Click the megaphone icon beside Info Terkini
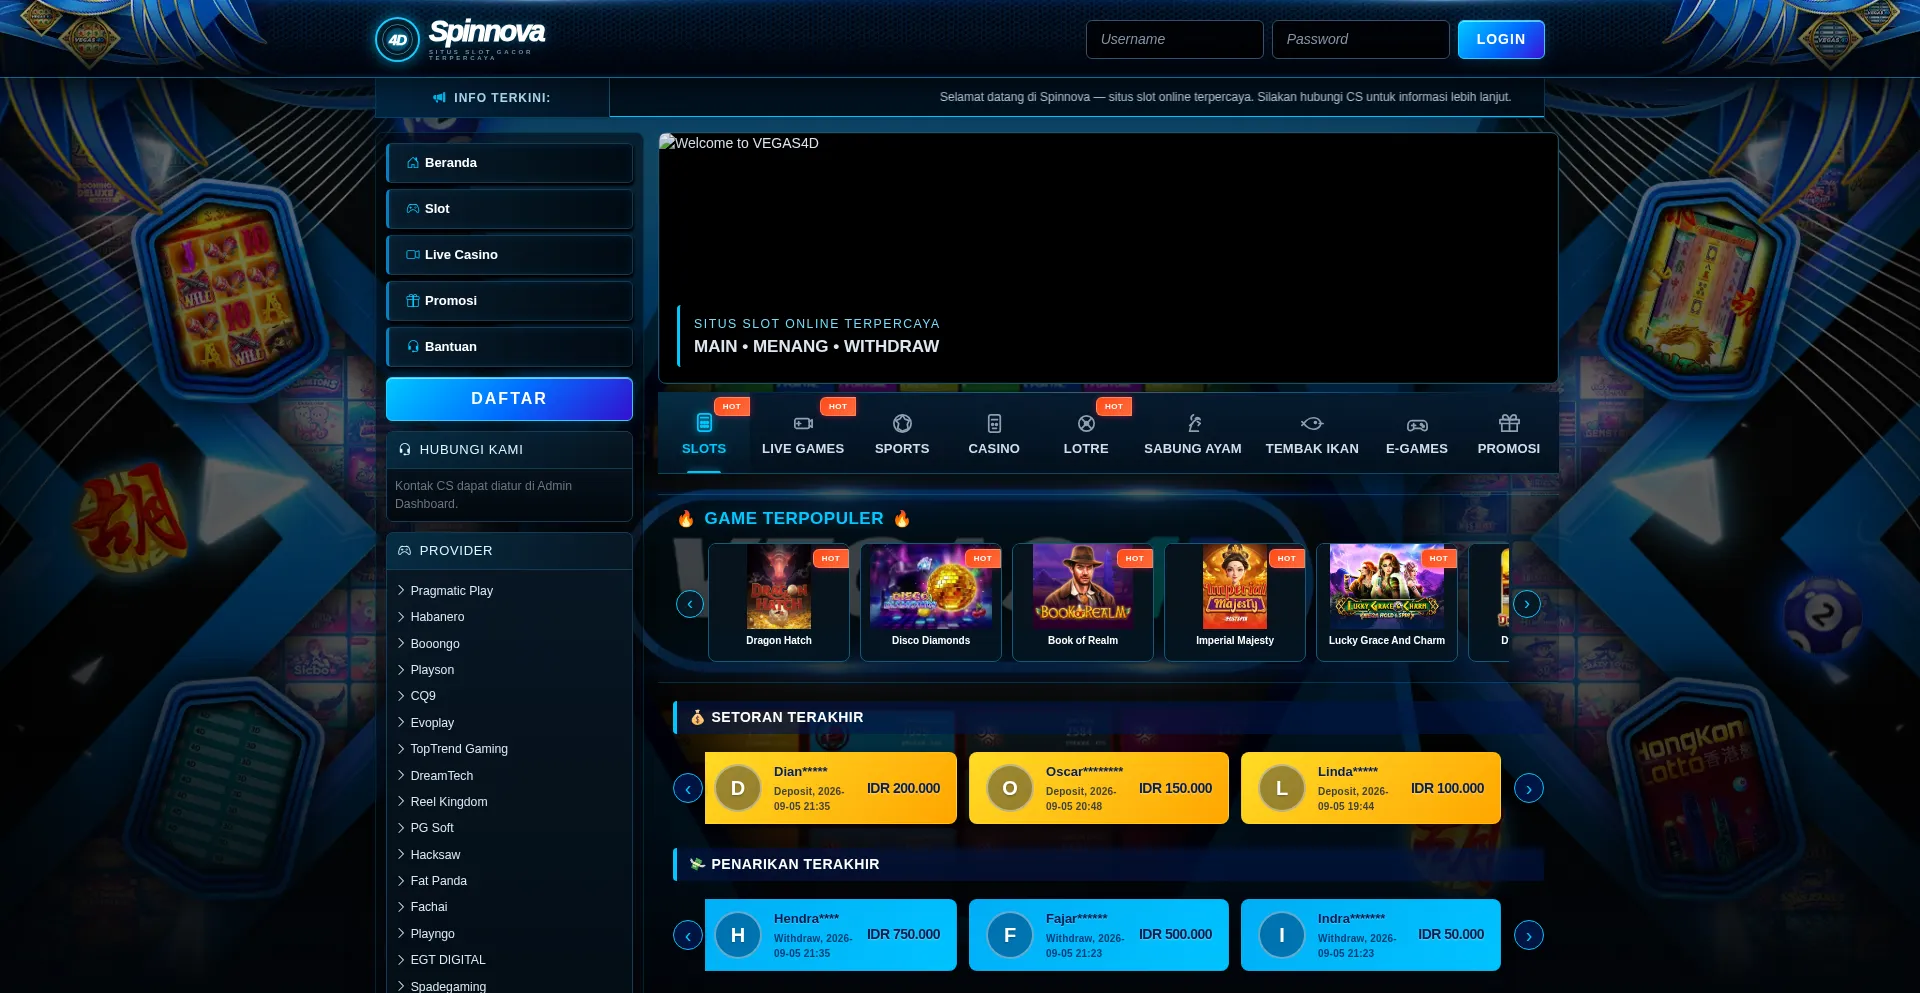The width and height of the screenshot is (1920, 993). point(439,98)
